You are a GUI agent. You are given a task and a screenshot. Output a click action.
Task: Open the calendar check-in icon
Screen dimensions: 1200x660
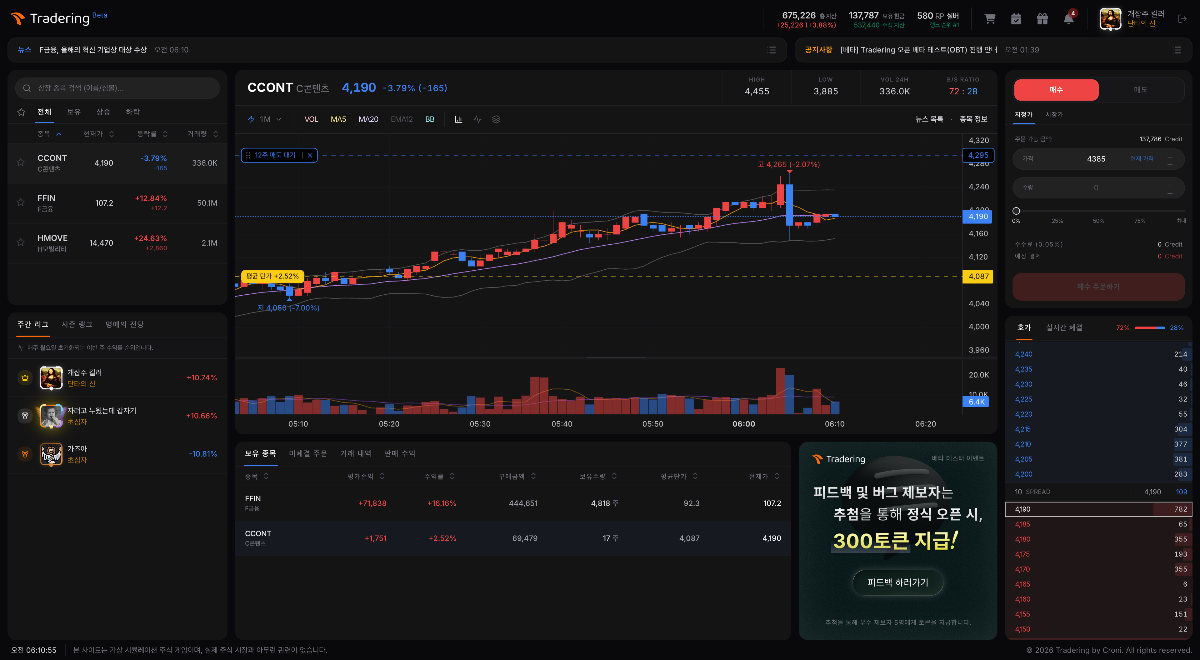pyautogui.click(x=1016, y=18)
